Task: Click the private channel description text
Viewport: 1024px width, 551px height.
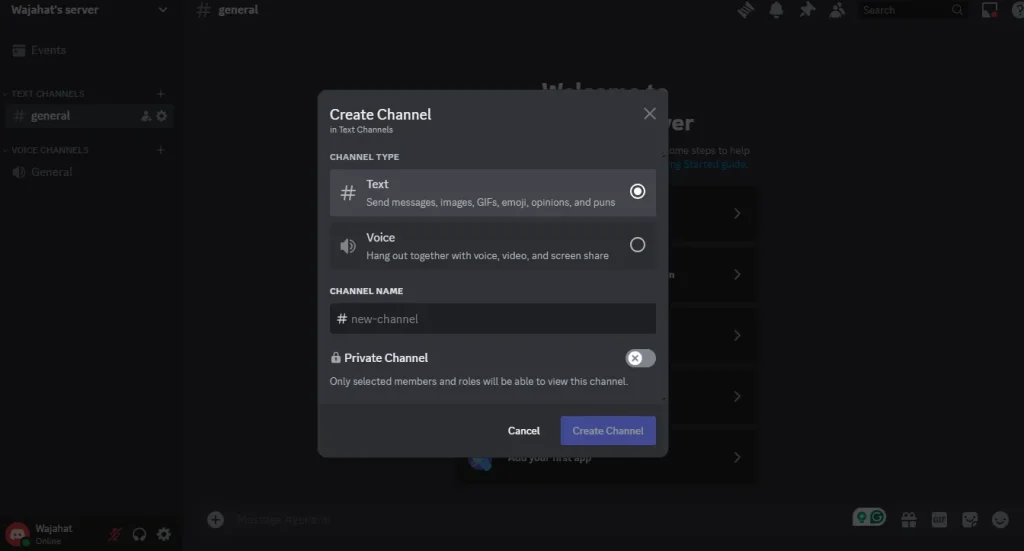Action: pos(479,381)
